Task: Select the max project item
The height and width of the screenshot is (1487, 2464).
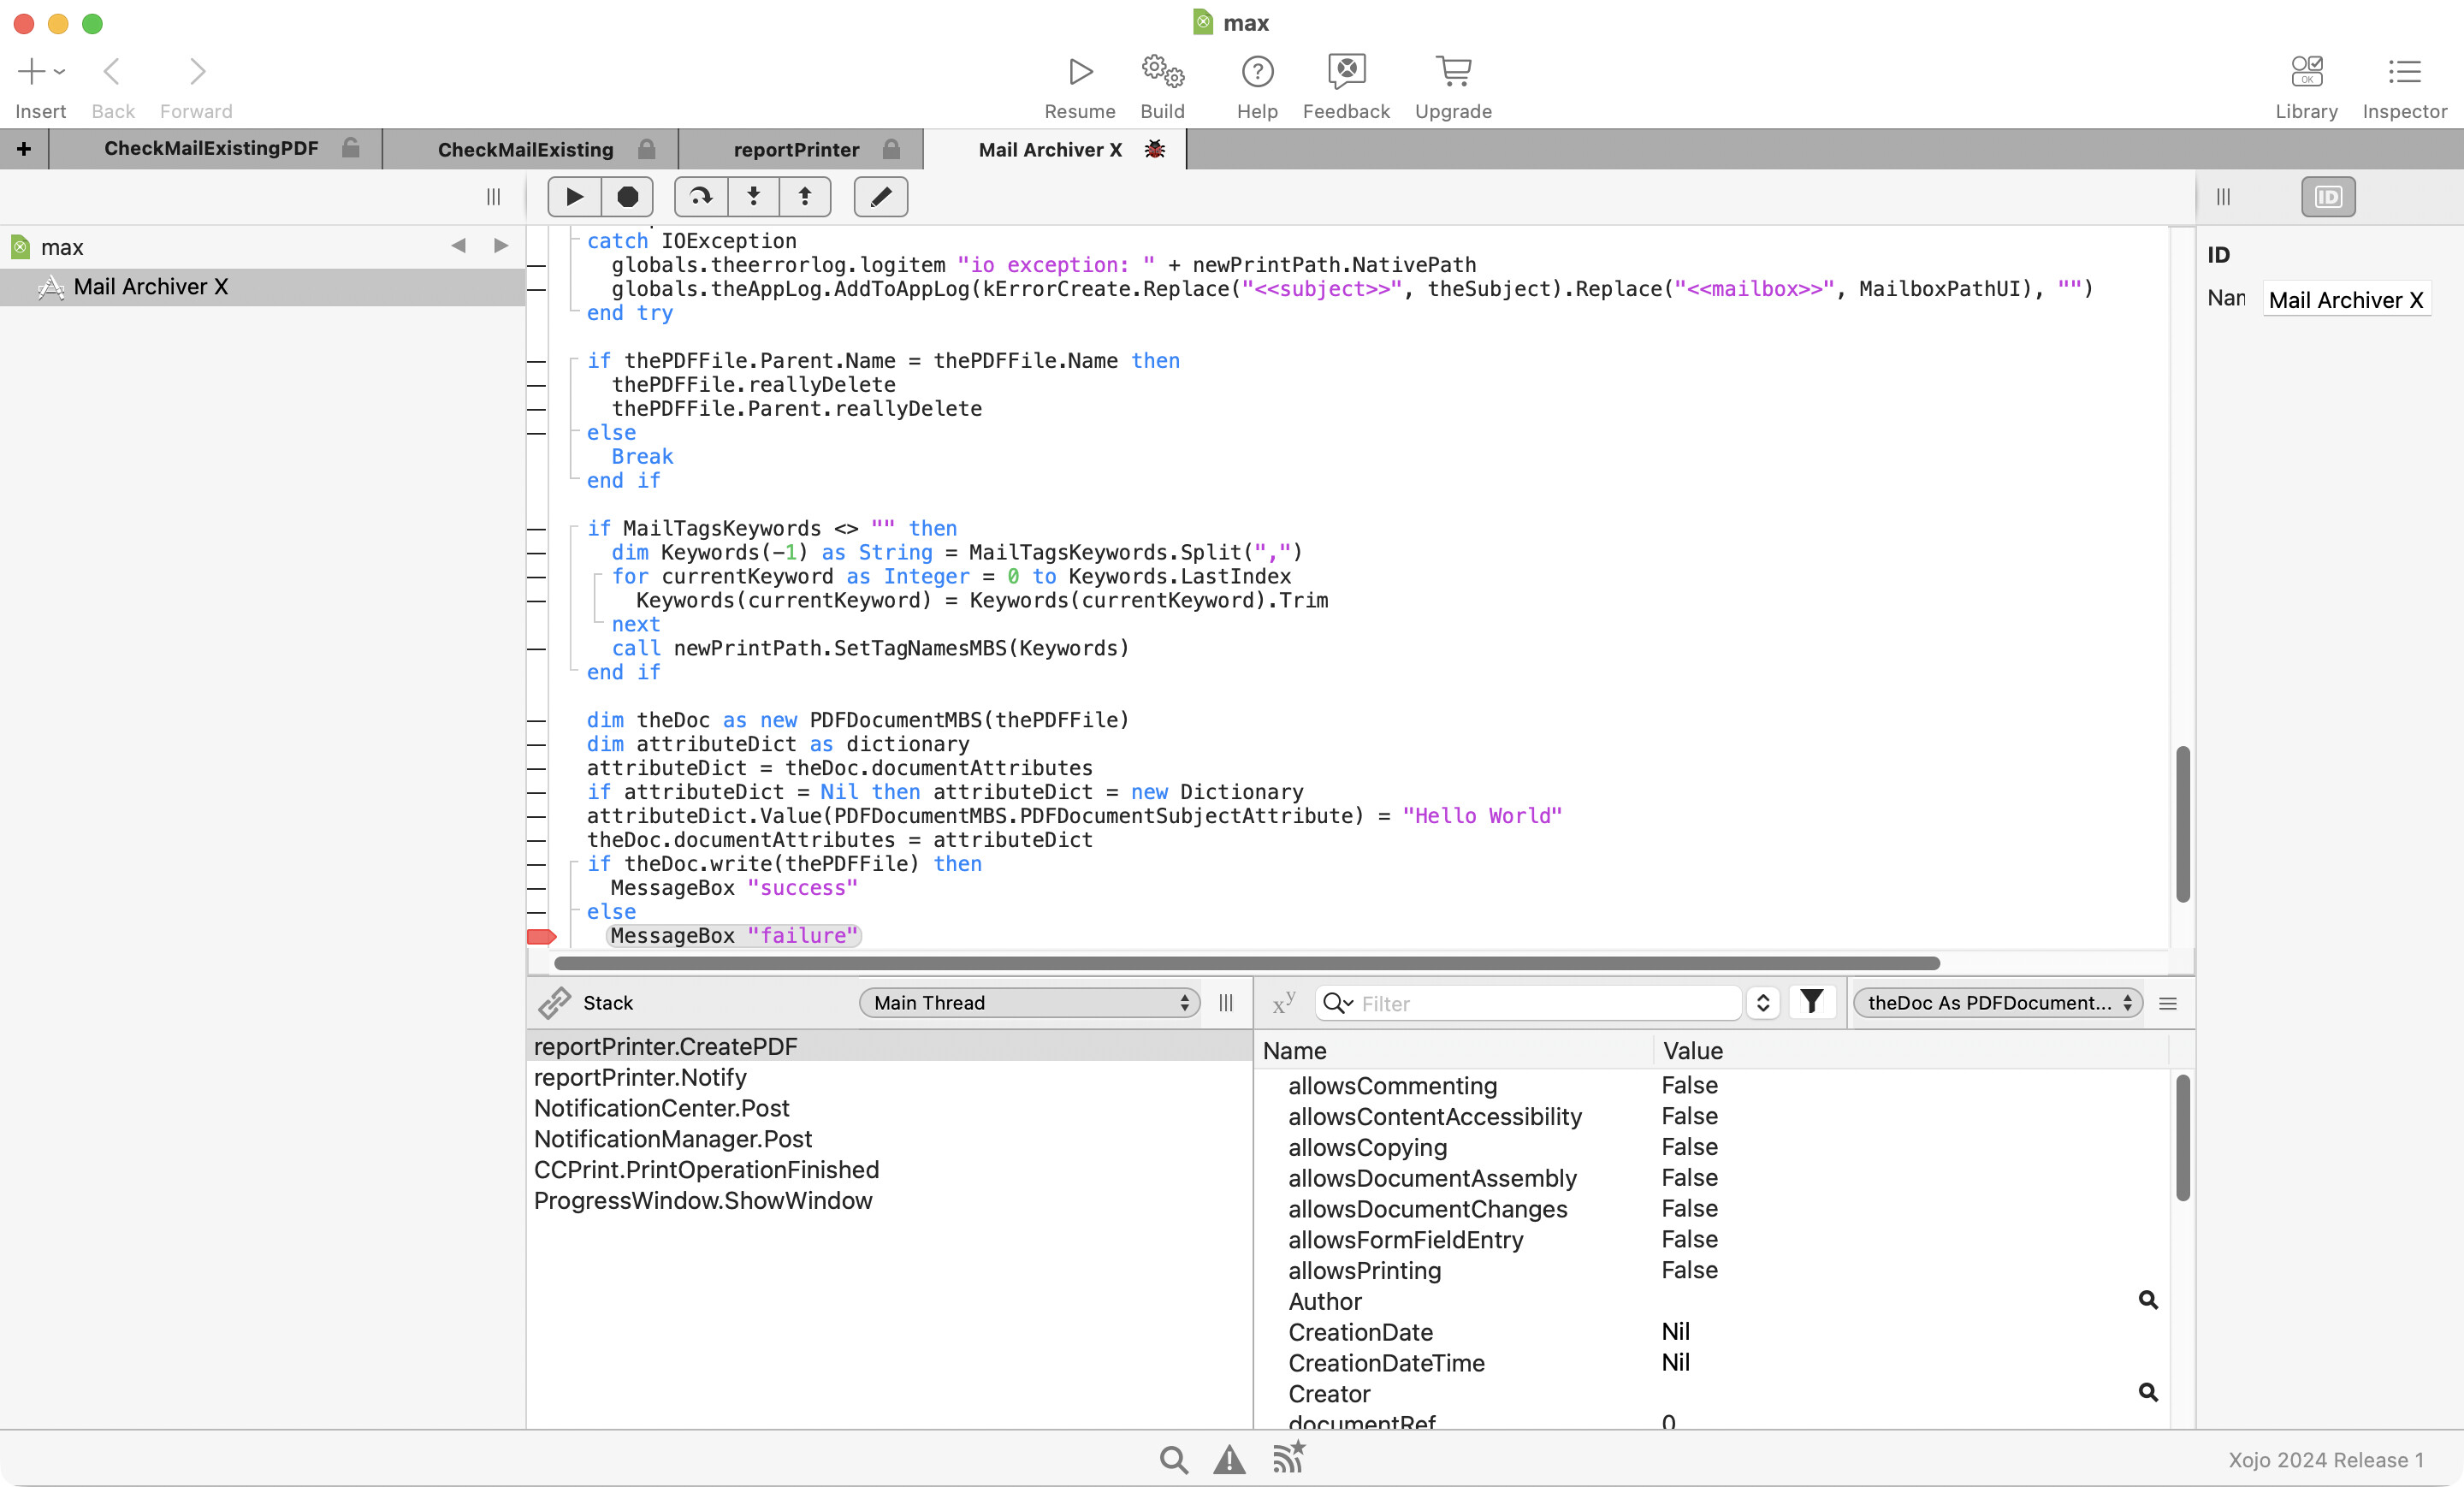Action: (x=62, y=247)
